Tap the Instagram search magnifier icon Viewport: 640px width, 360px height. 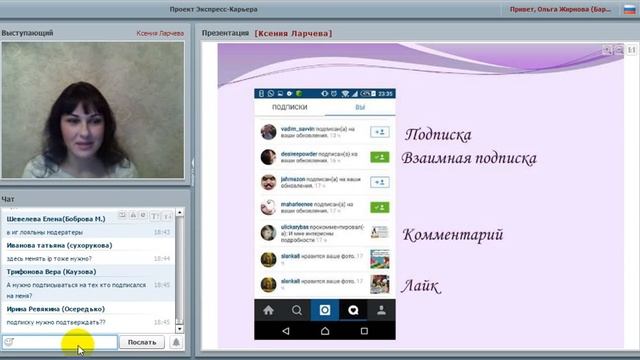297,310
